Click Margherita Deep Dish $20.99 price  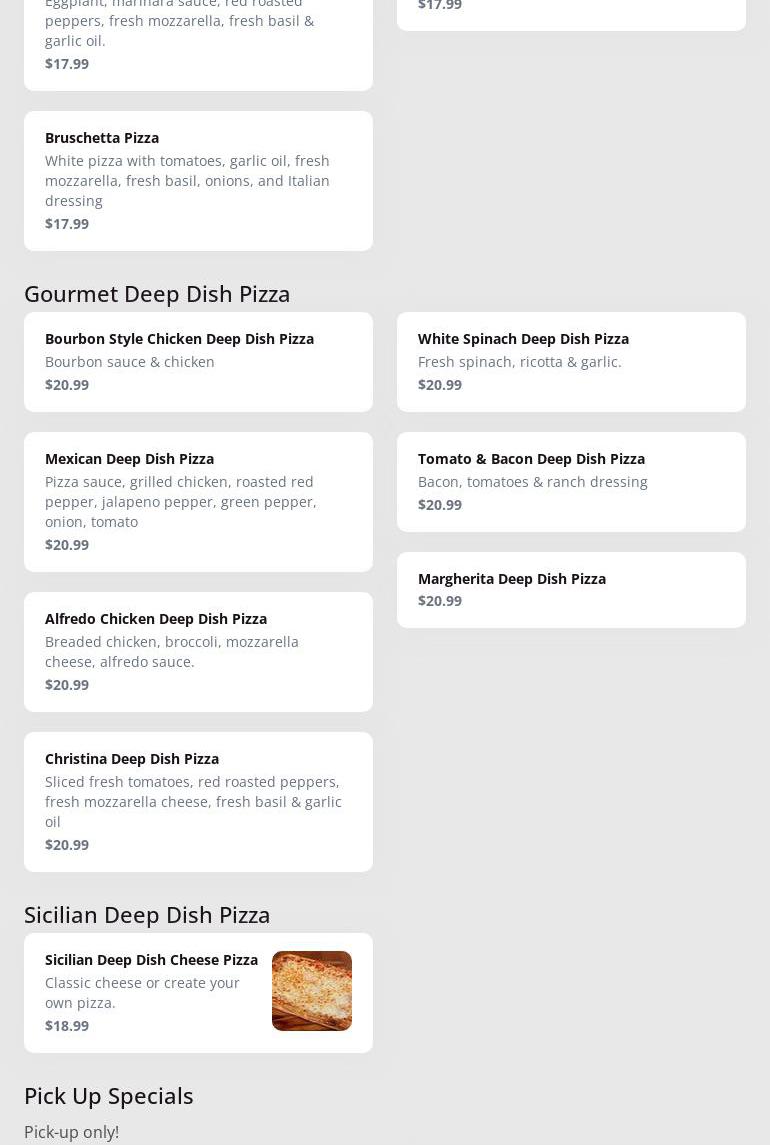coord(440,600)
